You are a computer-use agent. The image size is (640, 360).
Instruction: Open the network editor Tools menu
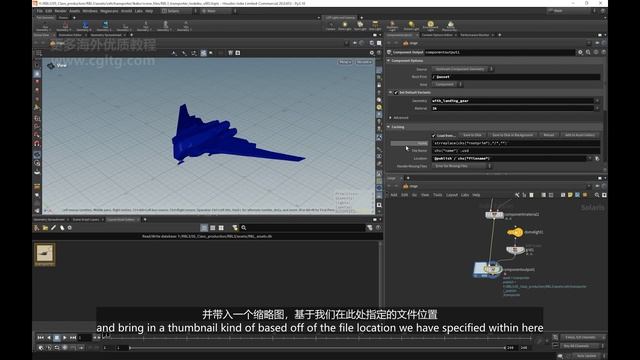point(438,195)
